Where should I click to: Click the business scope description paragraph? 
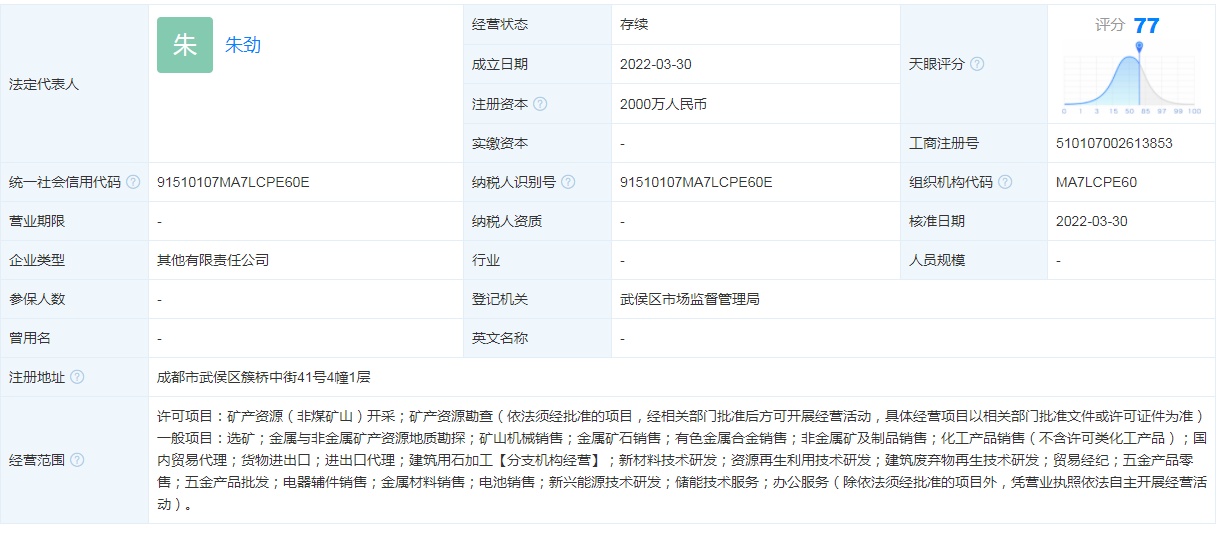click(x=680, y=460)
